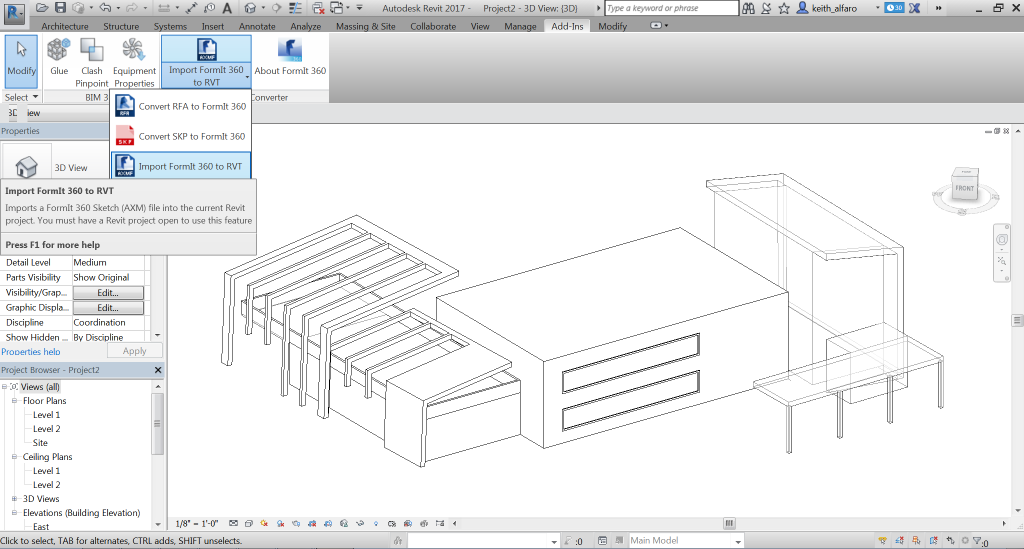1024x549 pixels.
Task: Open the Properties help link
Action: click(x=31, y=351)
